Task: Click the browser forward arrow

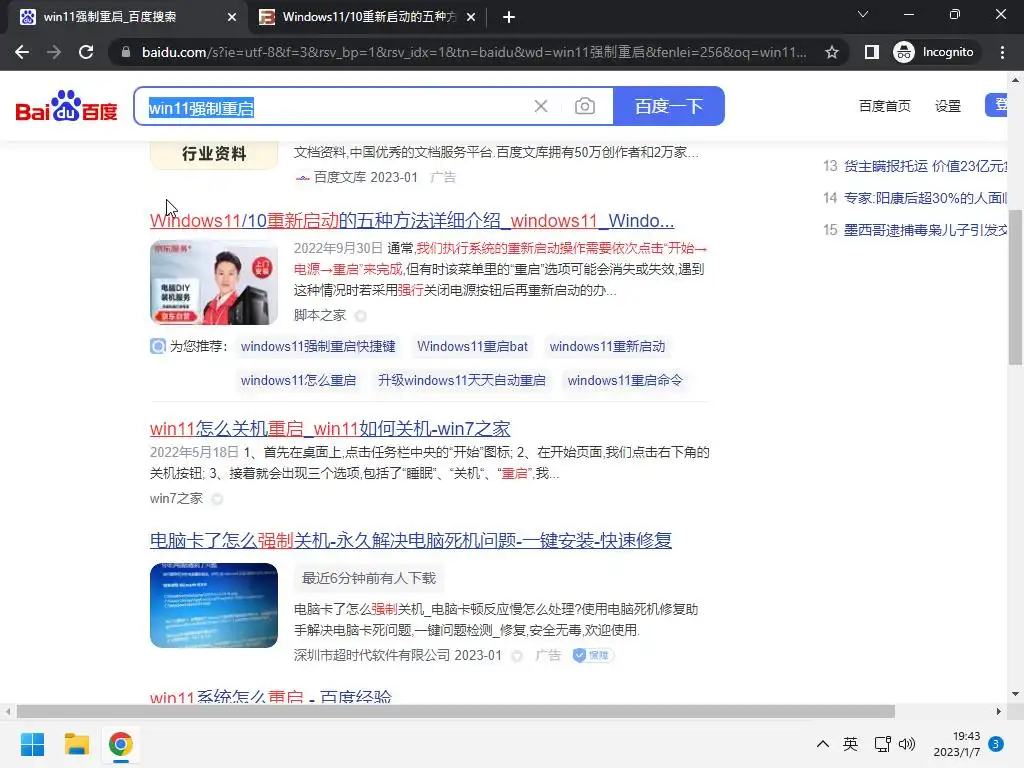Action: click(54, 52)
